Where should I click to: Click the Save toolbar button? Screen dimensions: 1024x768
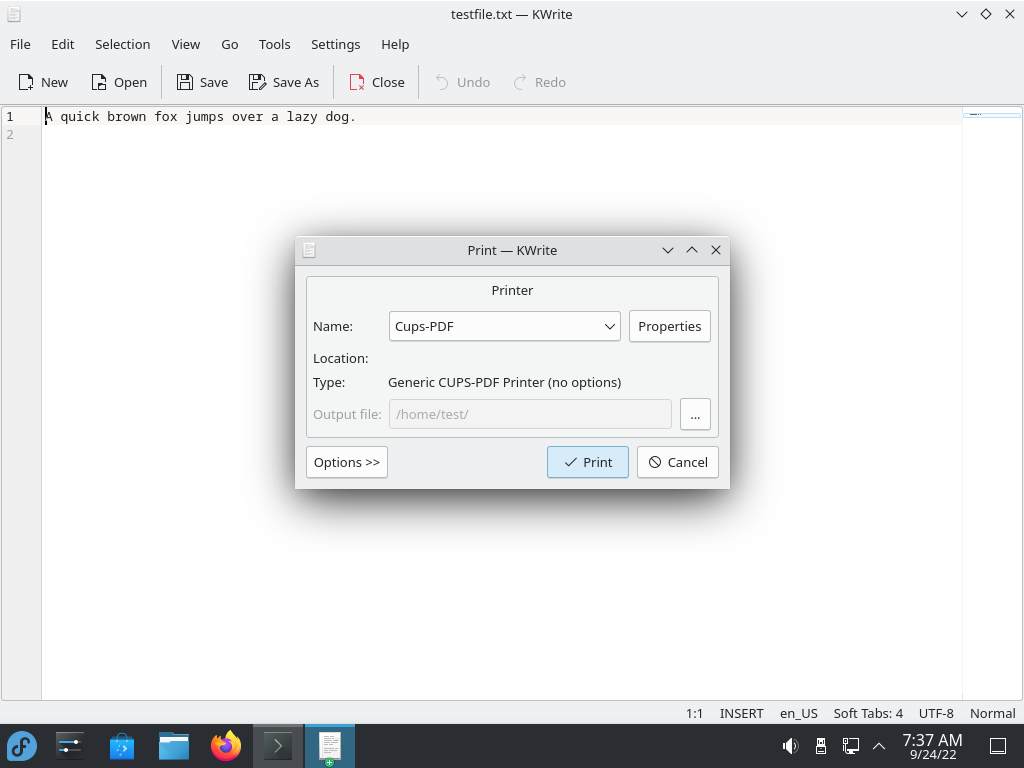pos(202,82)
